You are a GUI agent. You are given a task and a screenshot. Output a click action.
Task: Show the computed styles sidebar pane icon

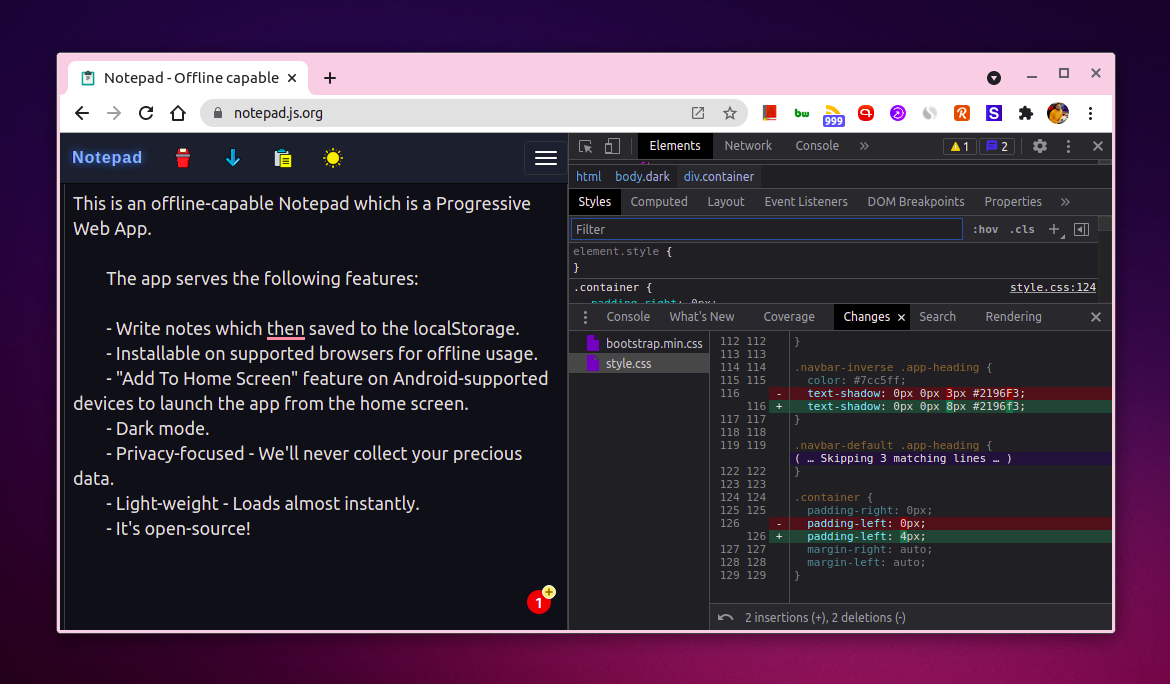click(x=1081, y=229)
